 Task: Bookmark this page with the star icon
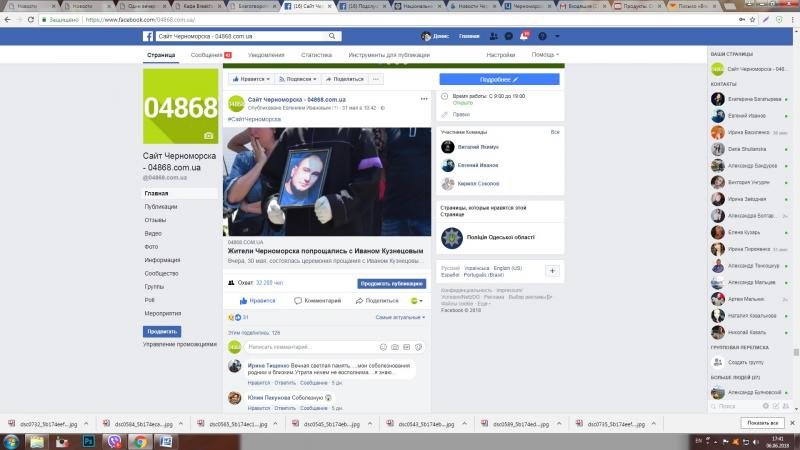(752, 19)
